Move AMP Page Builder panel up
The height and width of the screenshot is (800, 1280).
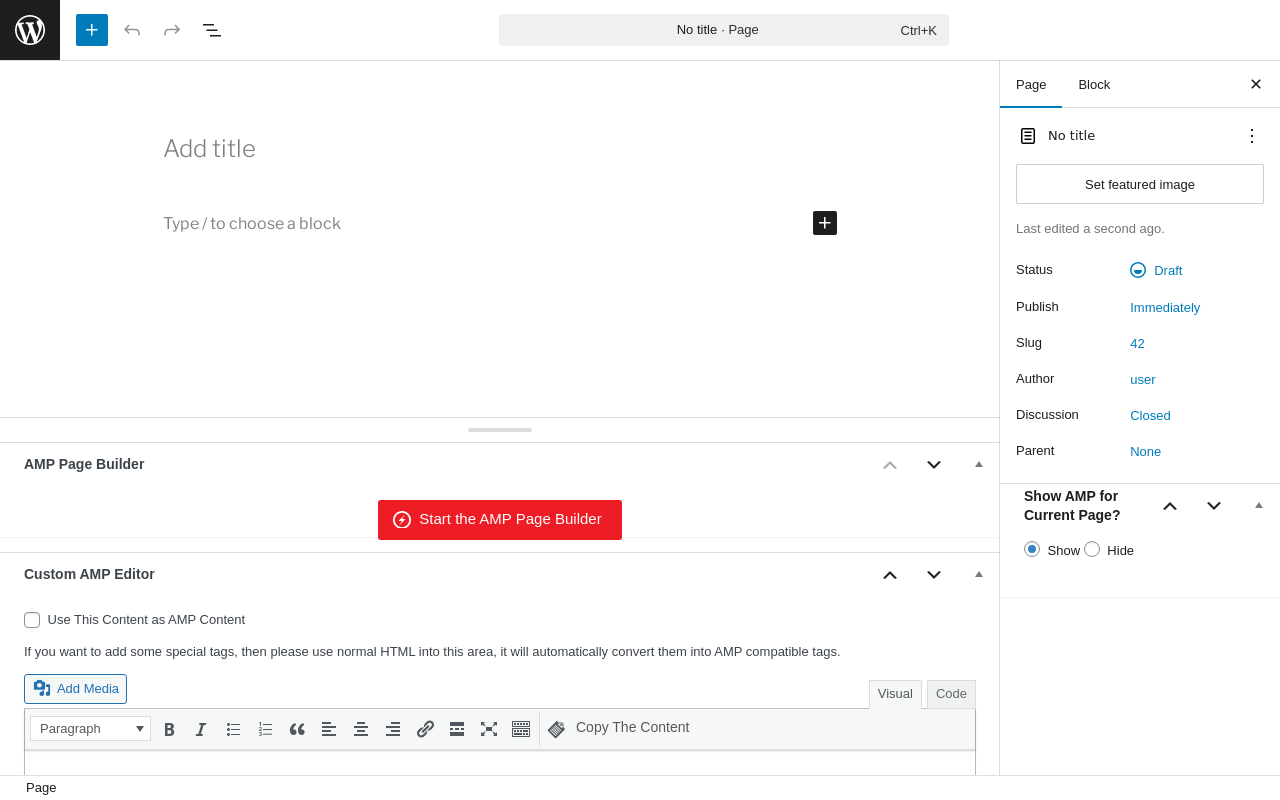tap(890, 464)
